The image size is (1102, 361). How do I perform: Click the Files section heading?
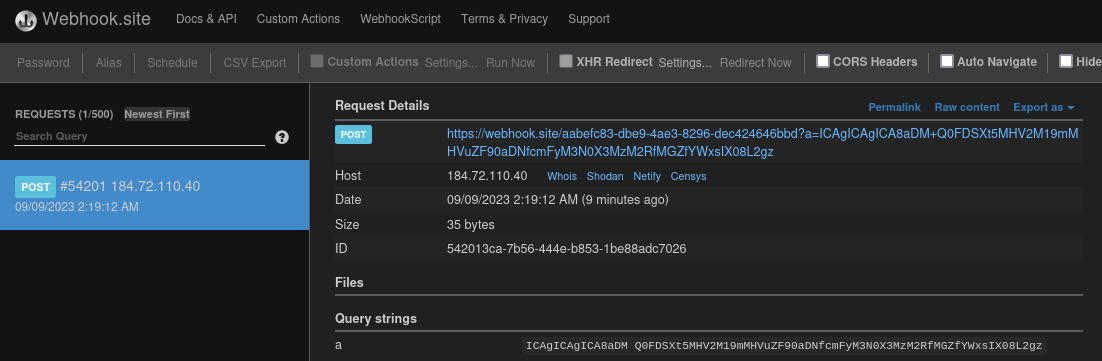coord(349,282)
